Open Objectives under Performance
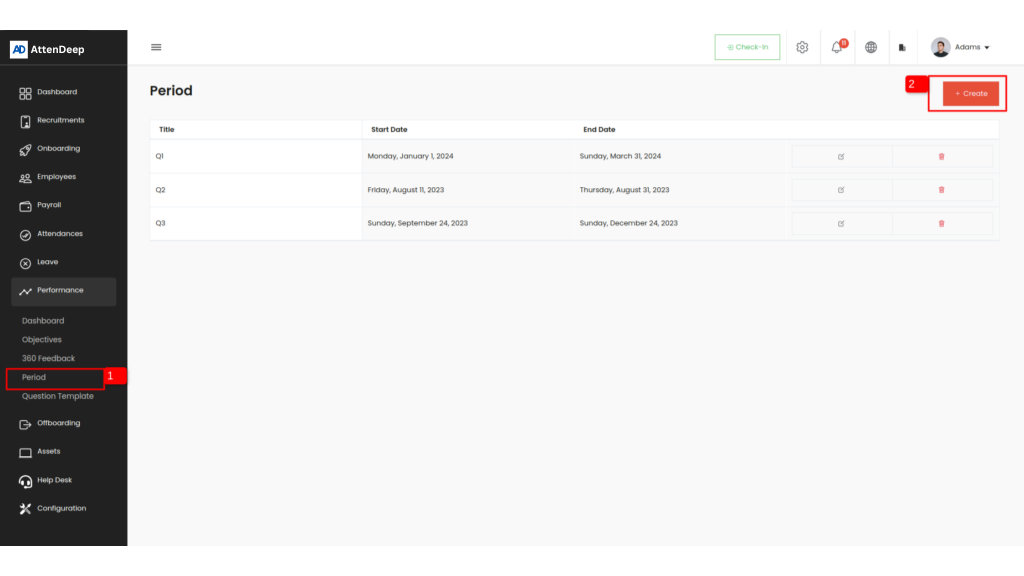 [x=42, y=340]
